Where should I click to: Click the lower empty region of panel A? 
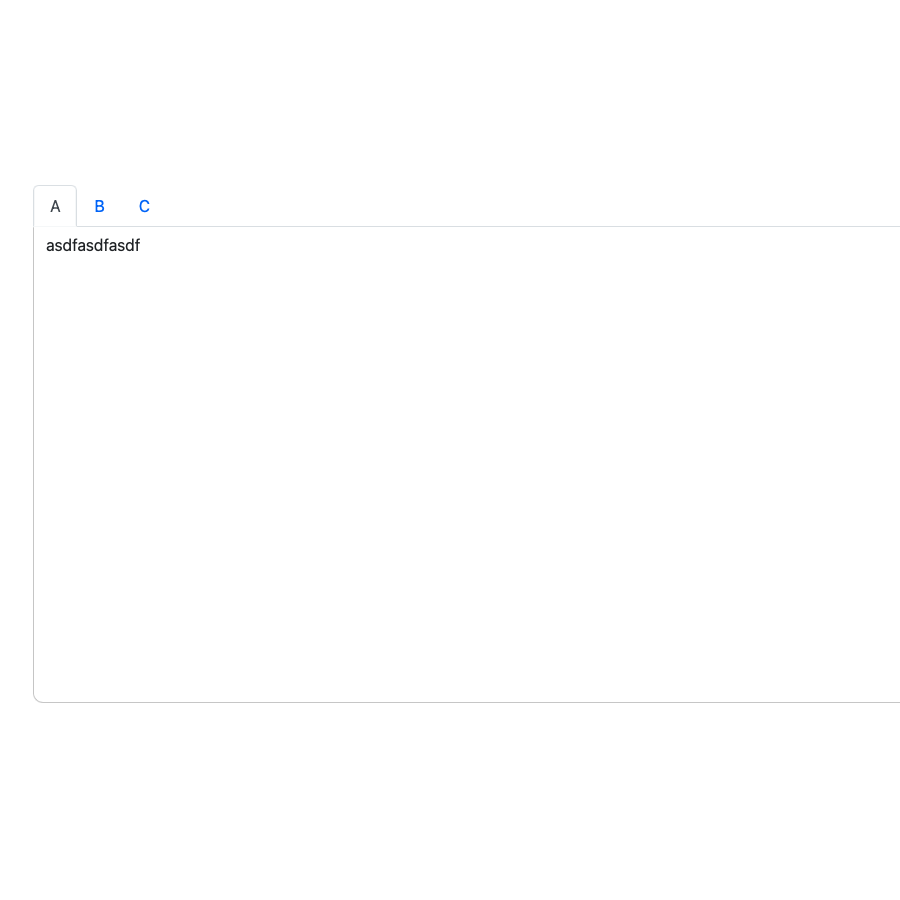pyautogui.click(x=467, y=640)
